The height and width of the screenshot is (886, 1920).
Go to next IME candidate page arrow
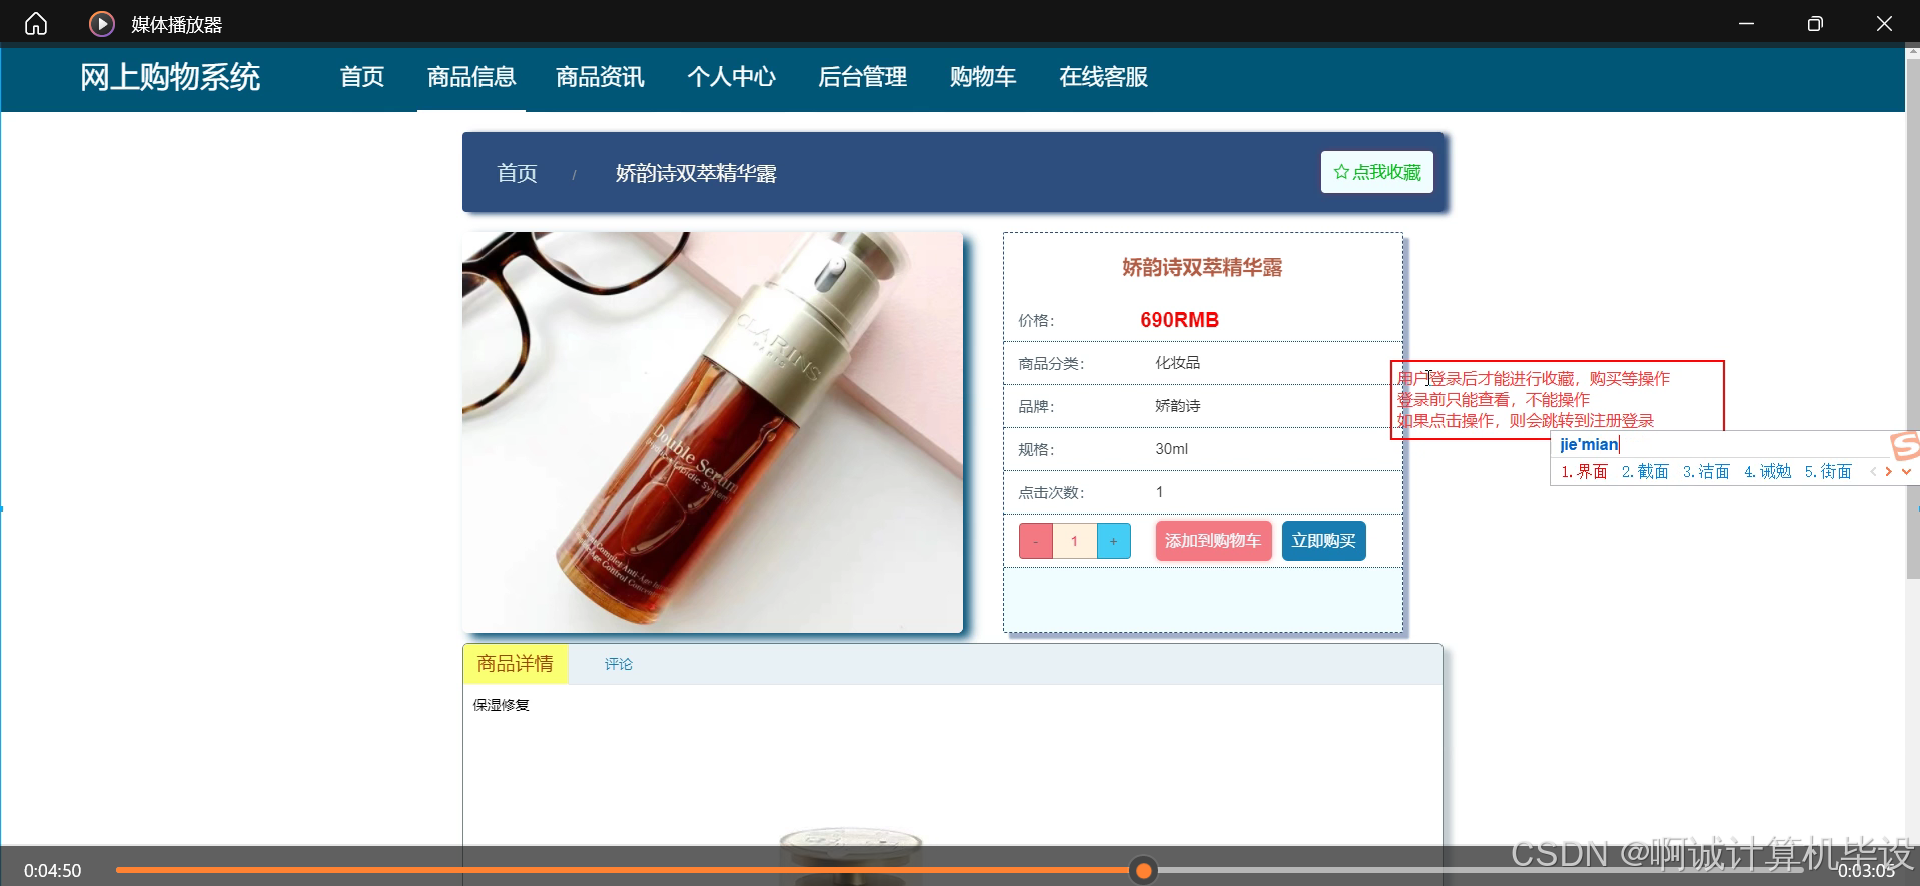pyautogui.click(x=1888, y=472)
